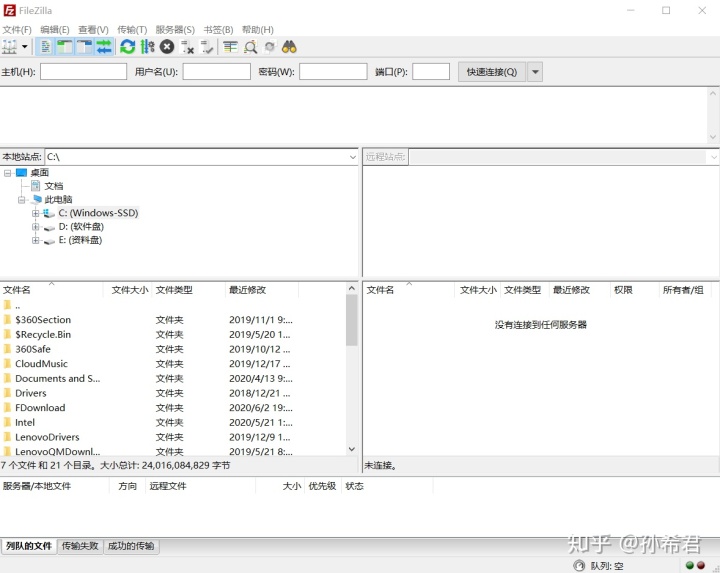Switch to the 成功的传输 tab
Screen dimensions: 720x573
(x=131, y=546)
